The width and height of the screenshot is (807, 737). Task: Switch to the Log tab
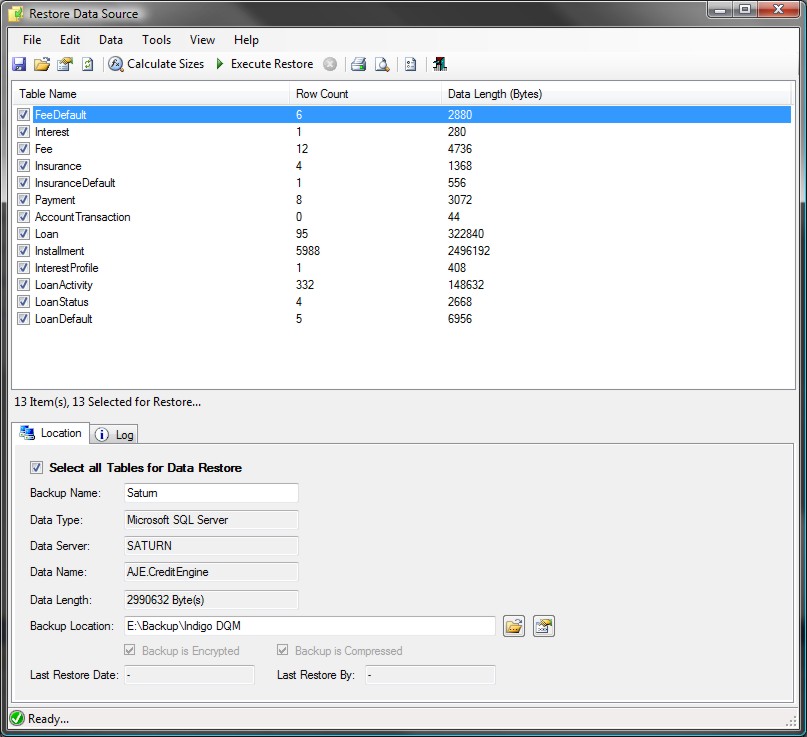[116, 434]
